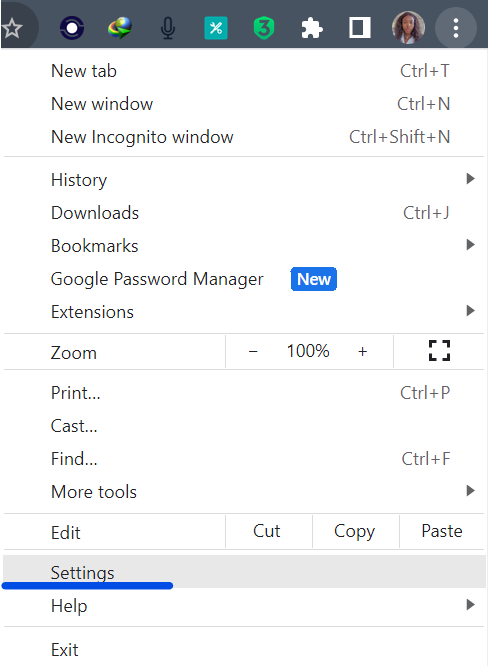Click the green shield extension icon

tap(264, 28)
